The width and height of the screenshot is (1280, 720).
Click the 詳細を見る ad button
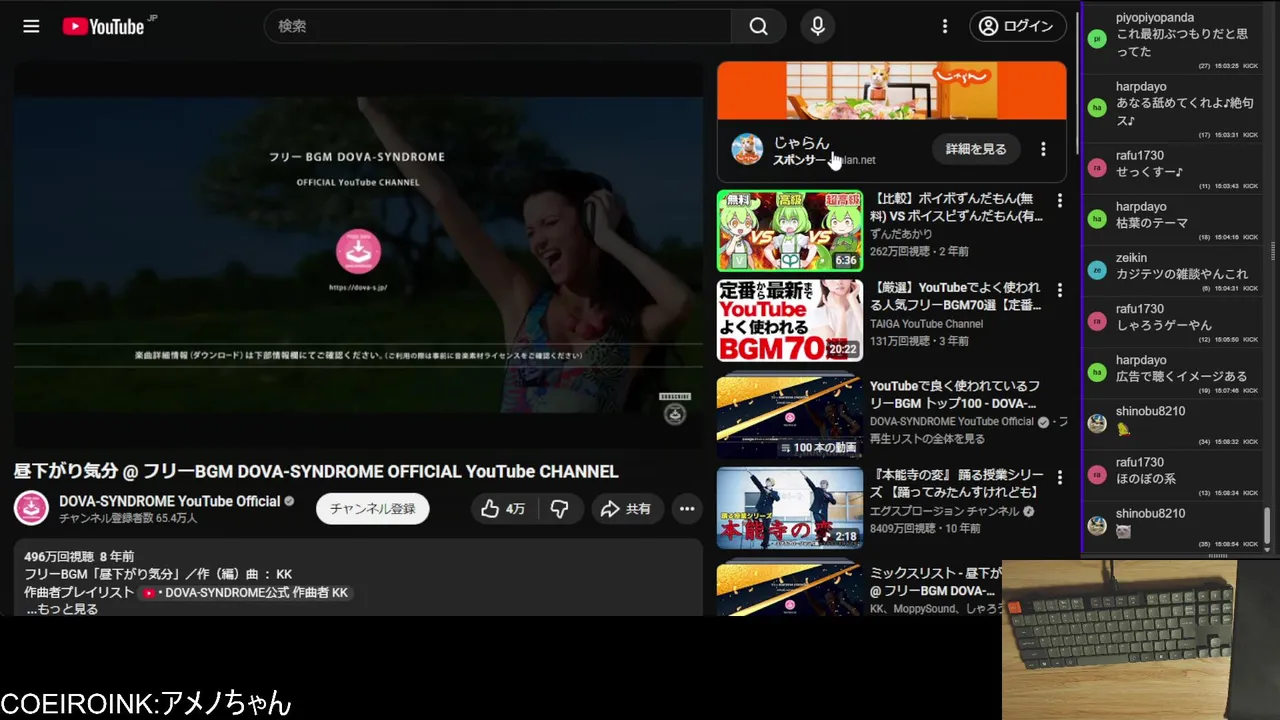976,149
